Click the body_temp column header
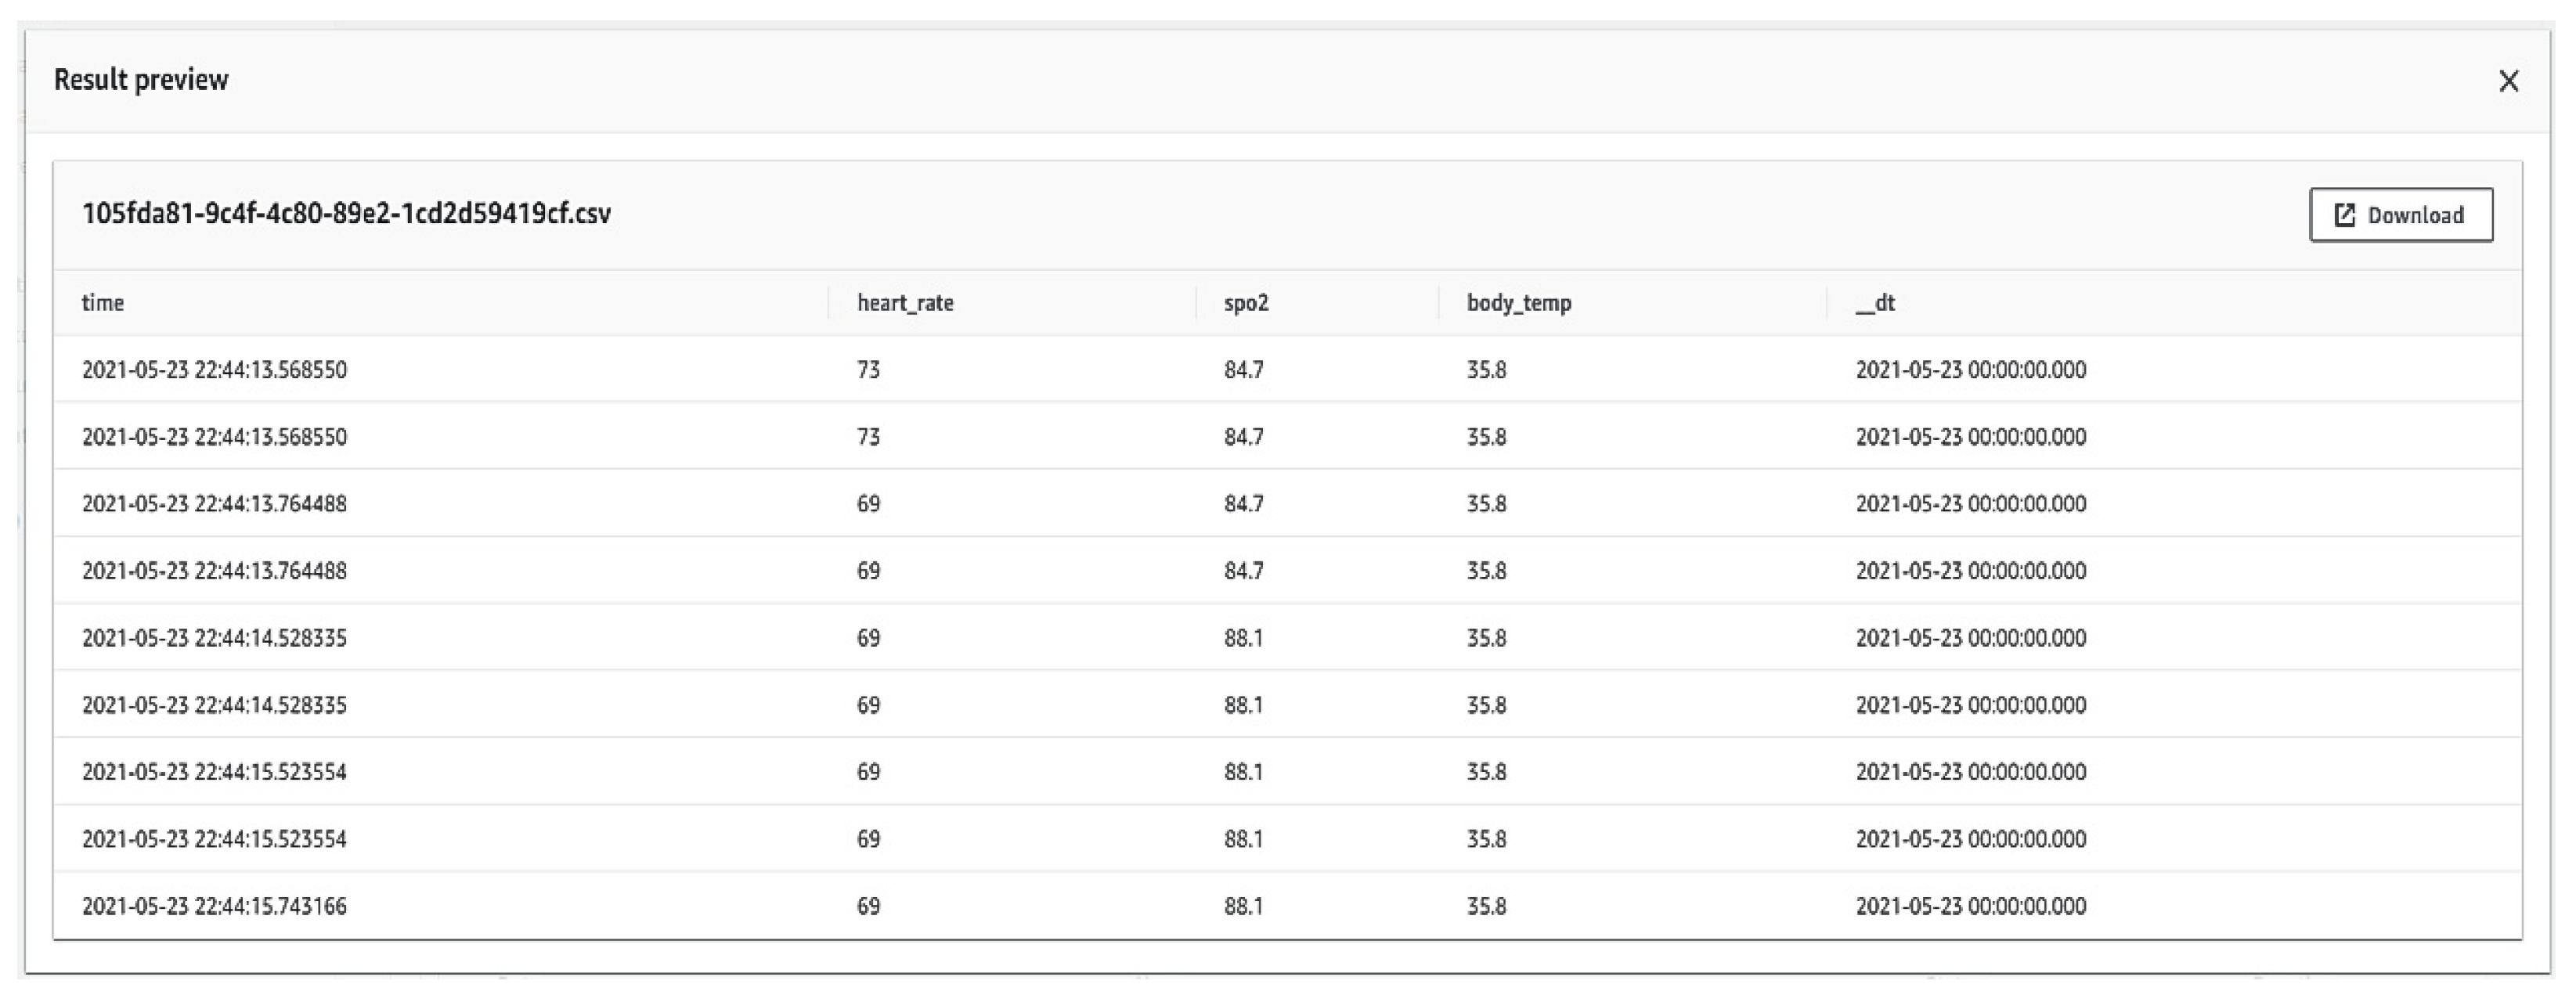The image size is (2576, 995). click(x=1518, y=303)
